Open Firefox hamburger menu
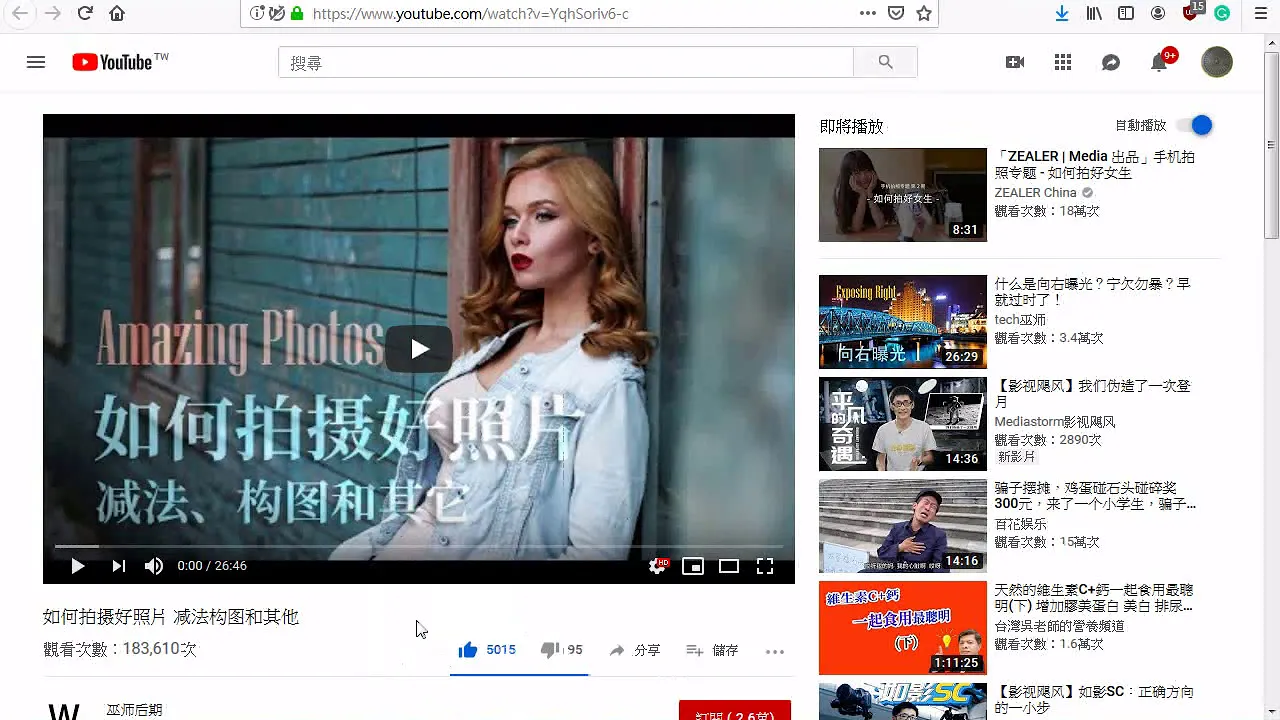This screenshot has height=720, width=1280. (1260, 13)
